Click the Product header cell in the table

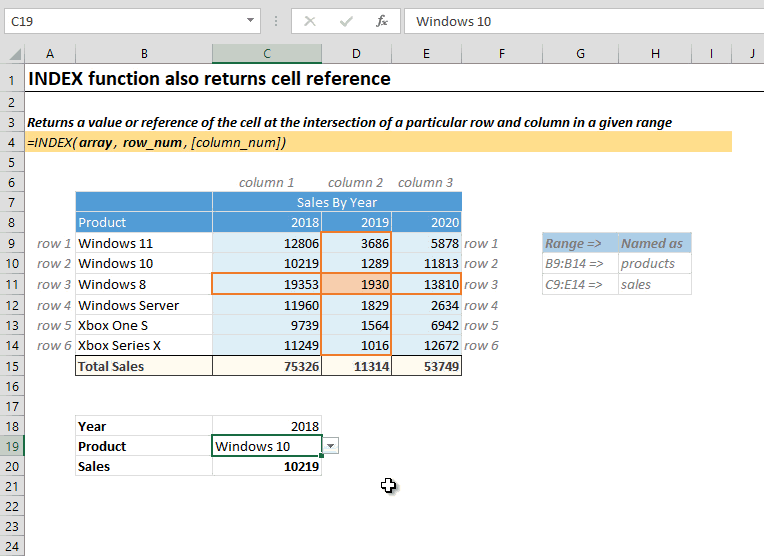click(x=144, y=222)
